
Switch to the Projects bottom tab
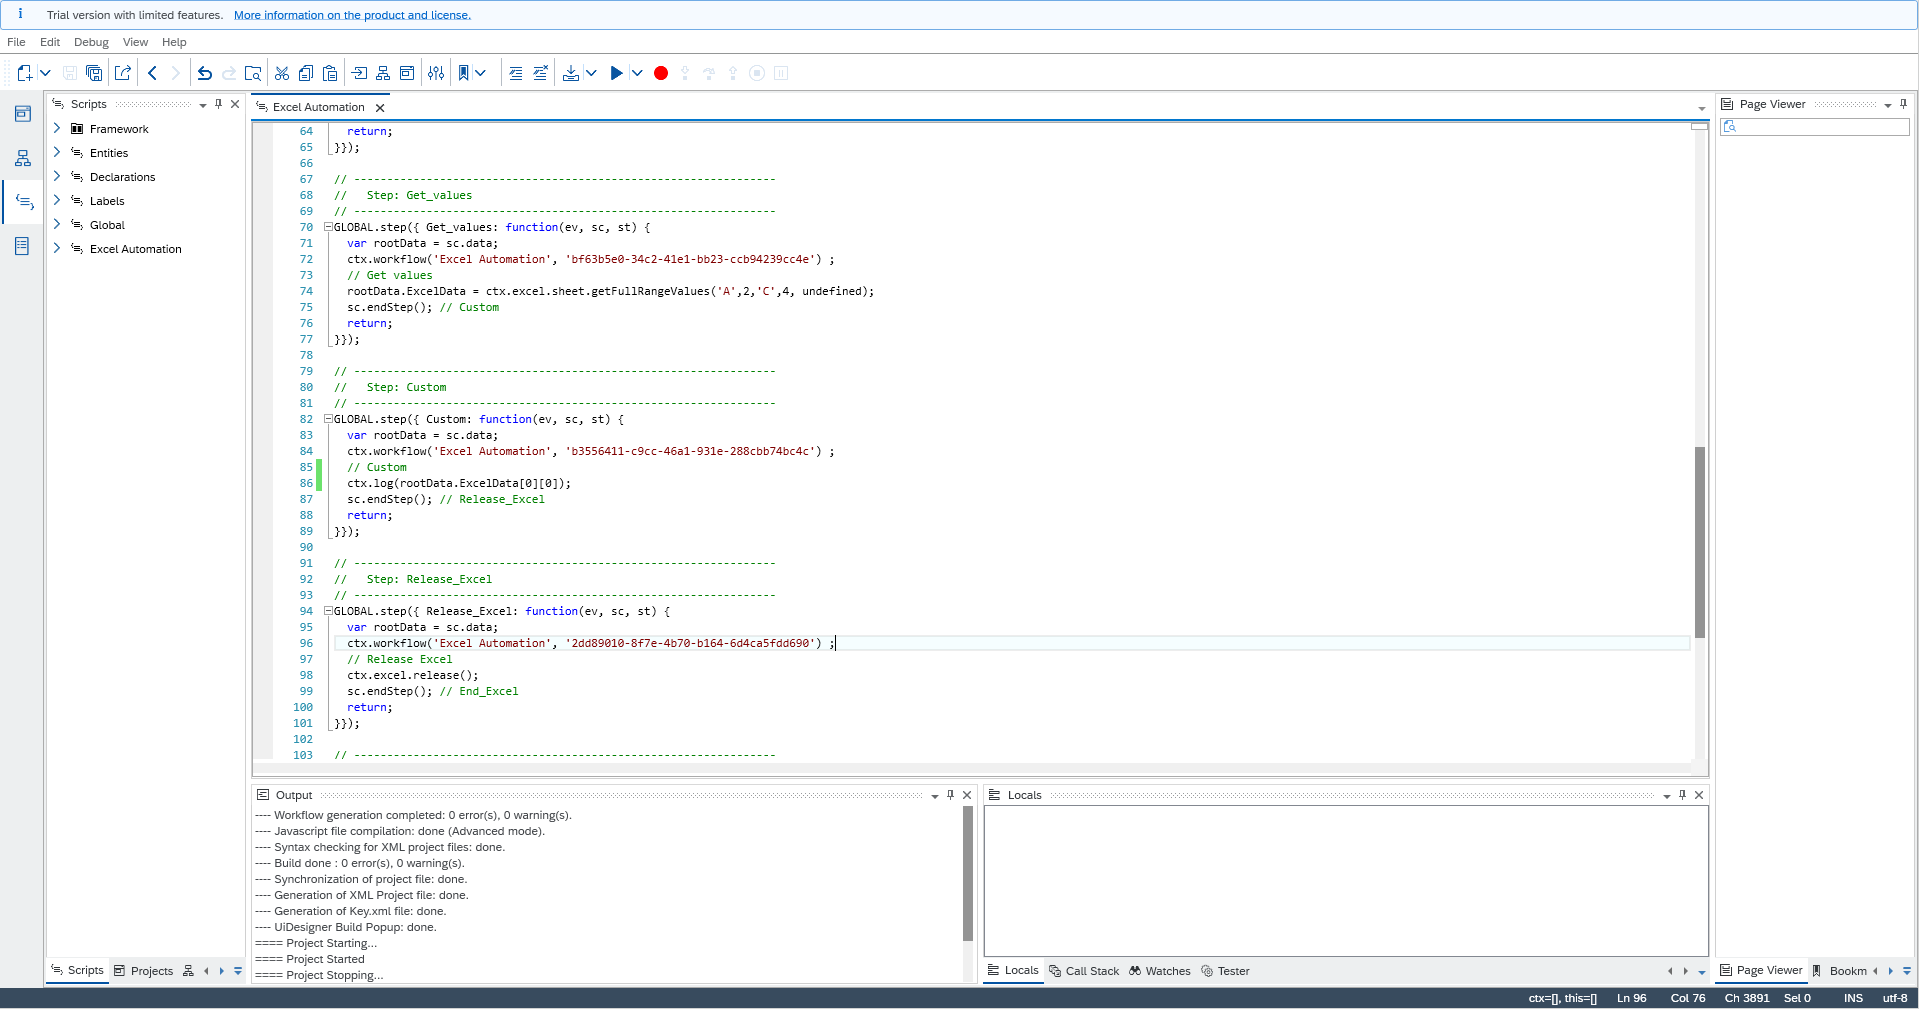[x=143, y=971]
